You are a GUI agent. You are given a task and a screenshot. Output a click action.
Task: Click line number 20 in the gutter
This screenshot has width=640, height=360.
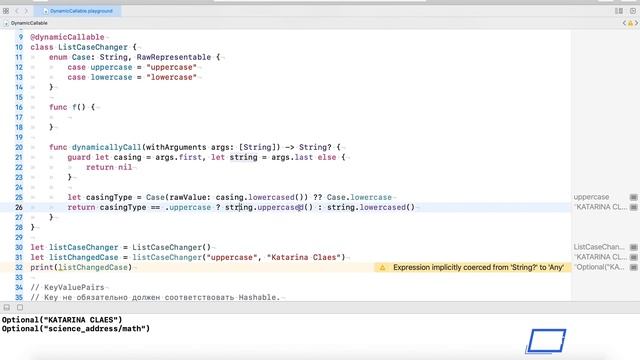19,147
